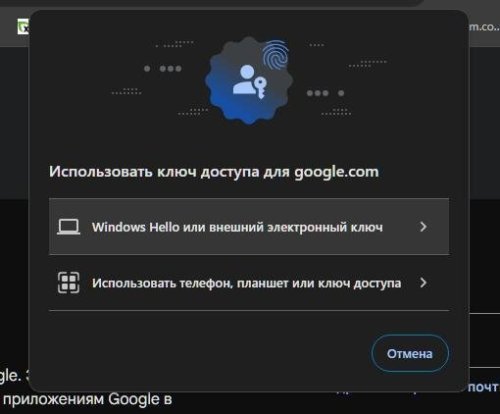500x414 pixels.
Task: Click the blue scalloped passkey badge
Action: coord(249,81)
